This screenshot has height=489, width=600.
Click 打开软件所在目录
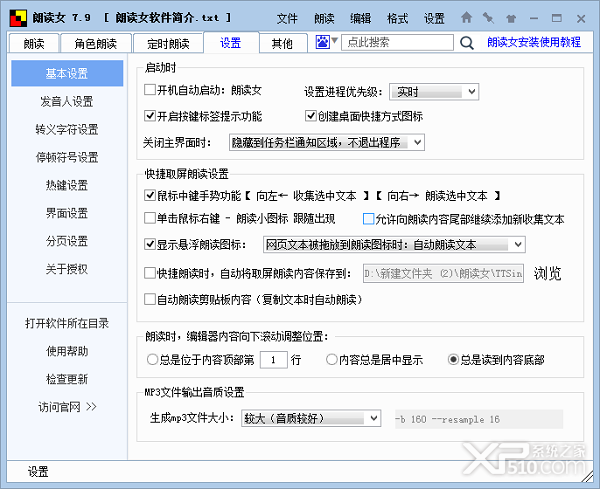coord(67,323)
